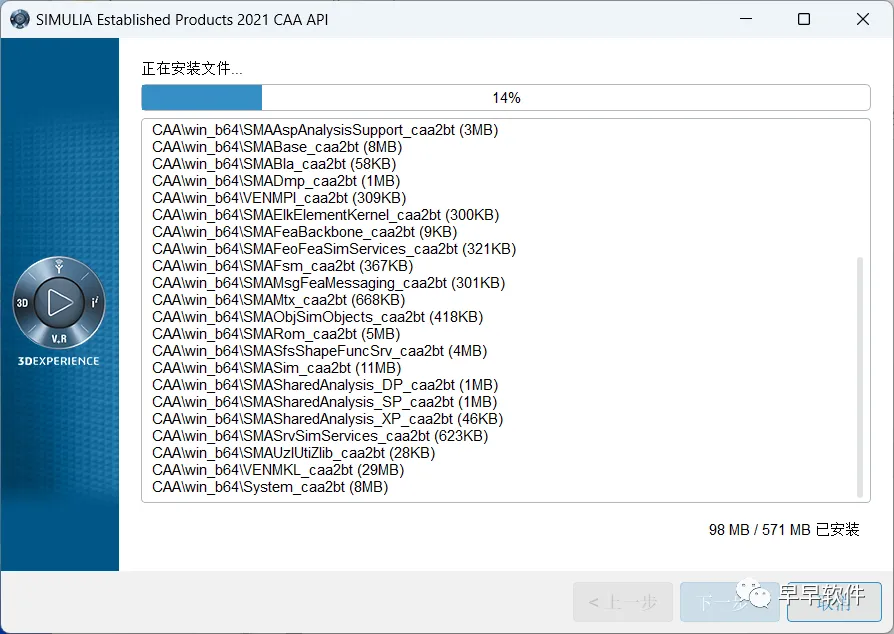Image resolution: width=894 pixels, height=634 pixels.
Task: Close the SIMULIA installer window
Action: click(x=863, y=19)
